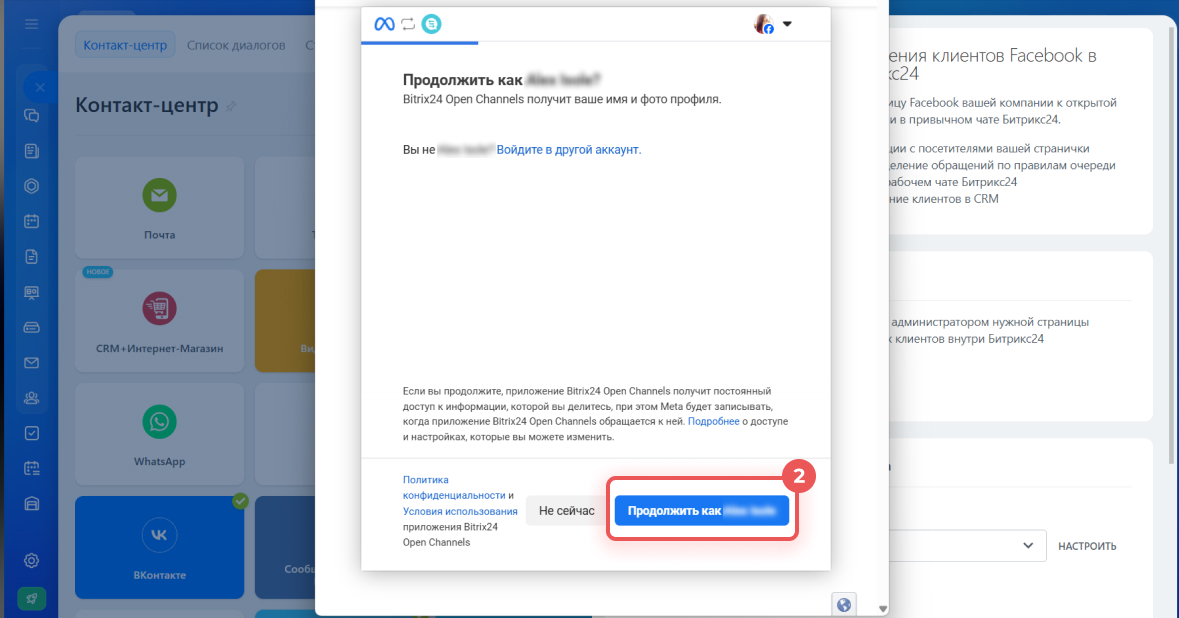Click the CRM+Интернет-Магазин card label
The width and height of the screenshot is (1179, 618).
point(159,348)
